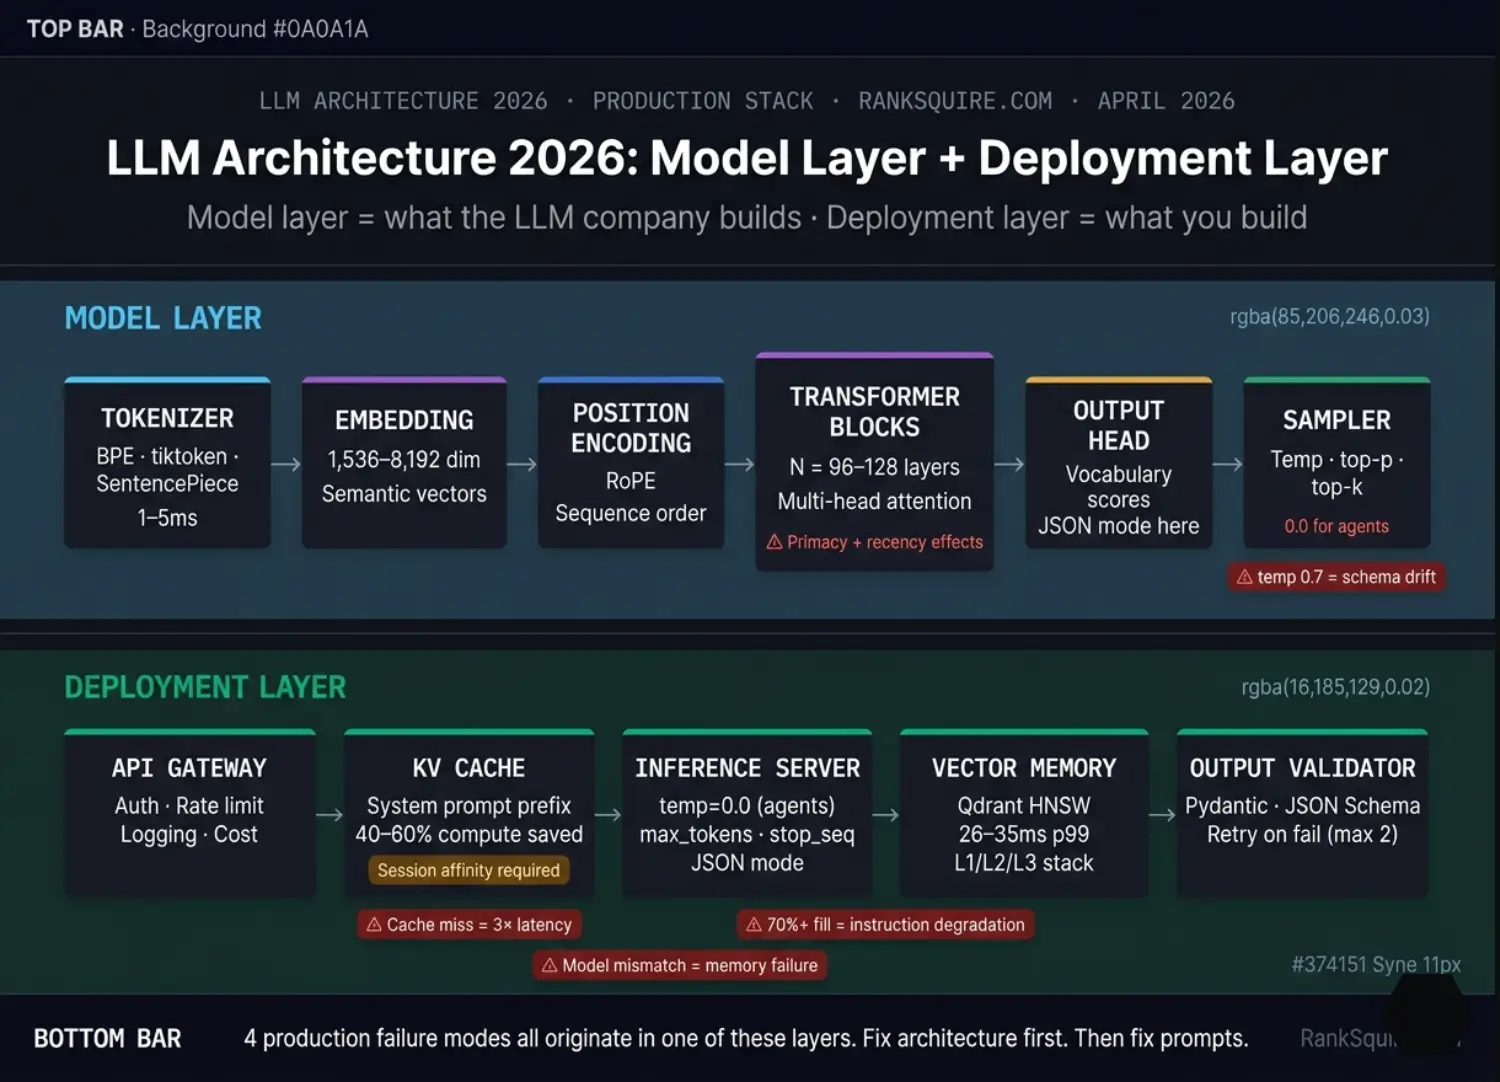The height and width of the screenshot is (1082, 1500).
Task: Click arrow between Position Encoding and Transformer Blocks
Action: (x=739, y=464)
